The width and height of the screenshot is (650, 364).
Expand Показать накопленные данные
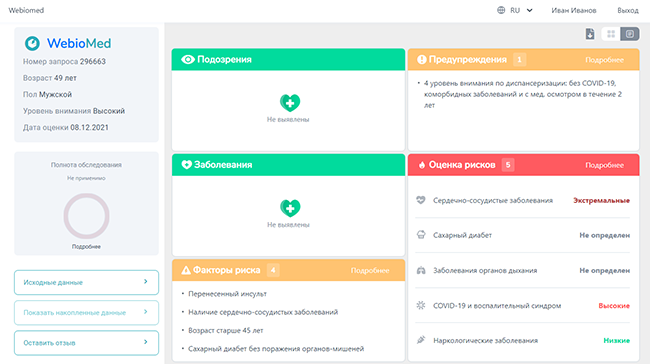[86, 313]
